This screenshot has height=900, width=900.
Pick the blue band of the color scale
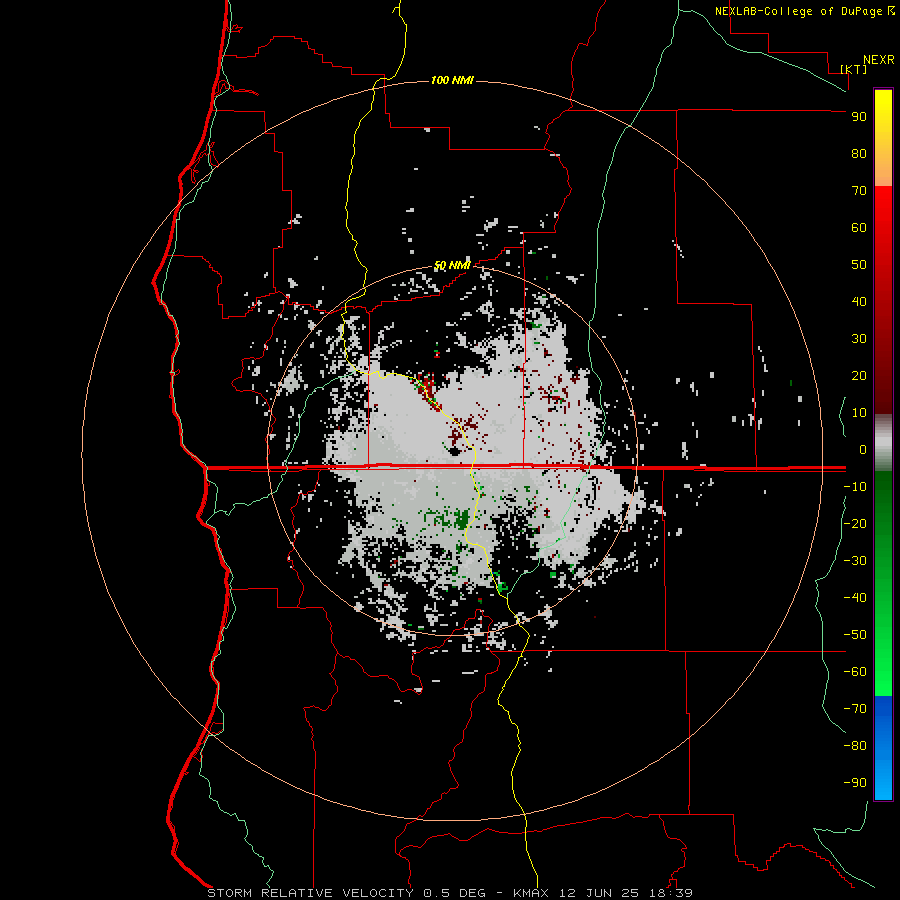tap(883, 747)
